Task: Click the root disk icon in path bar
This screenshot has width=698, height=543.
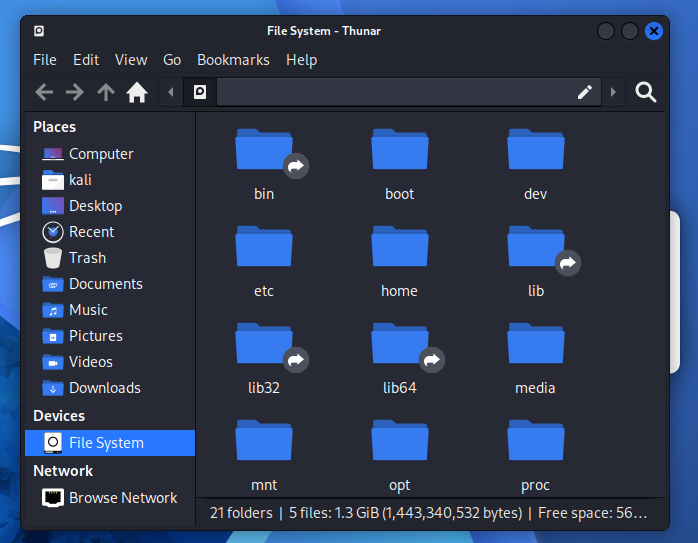Action: click(x=200, y=92)
